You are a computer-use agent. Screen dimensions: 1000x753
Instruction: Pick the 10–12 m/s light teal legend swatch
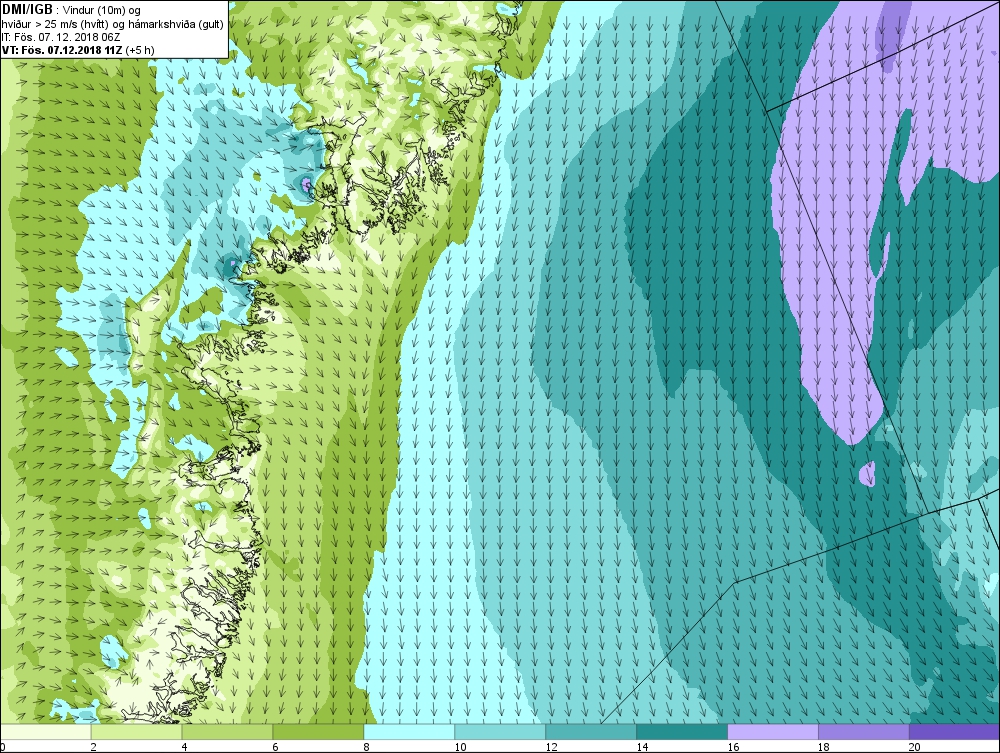tap(500, 732)
